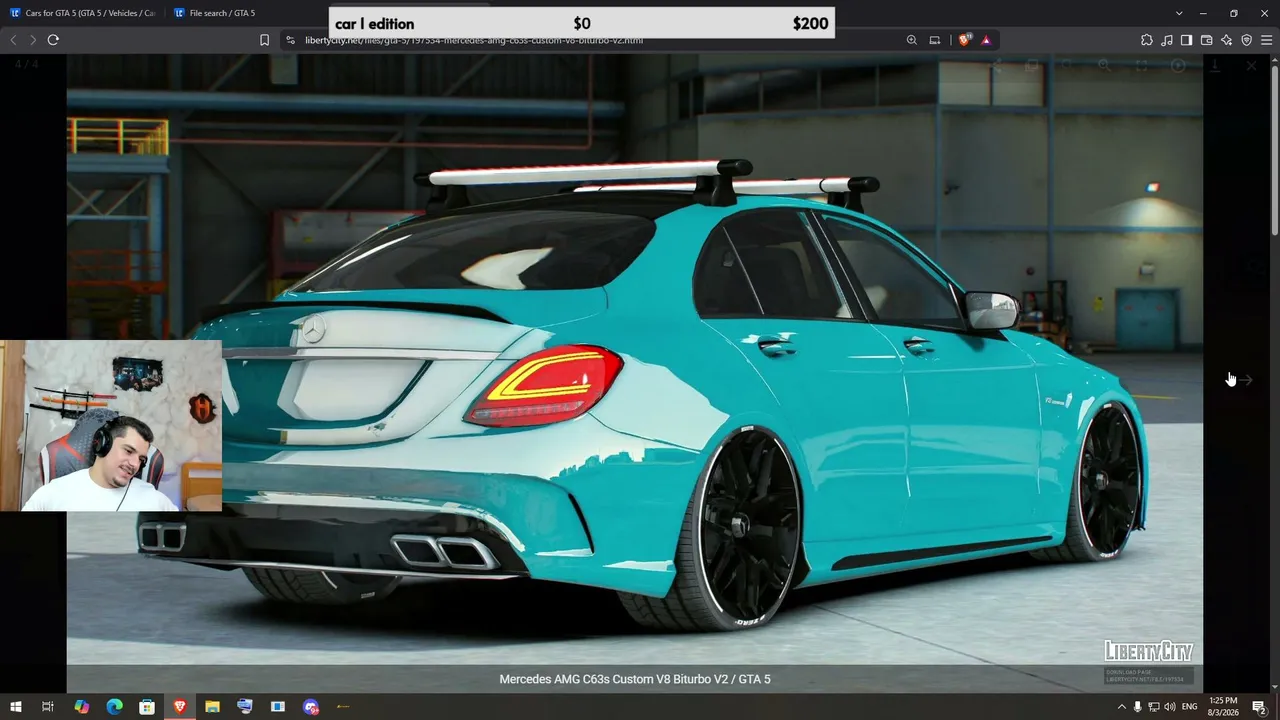Screen dimensions: 1280x720
Task: Open the Brave Rewards triangle icon
Action: pos(986,40)
